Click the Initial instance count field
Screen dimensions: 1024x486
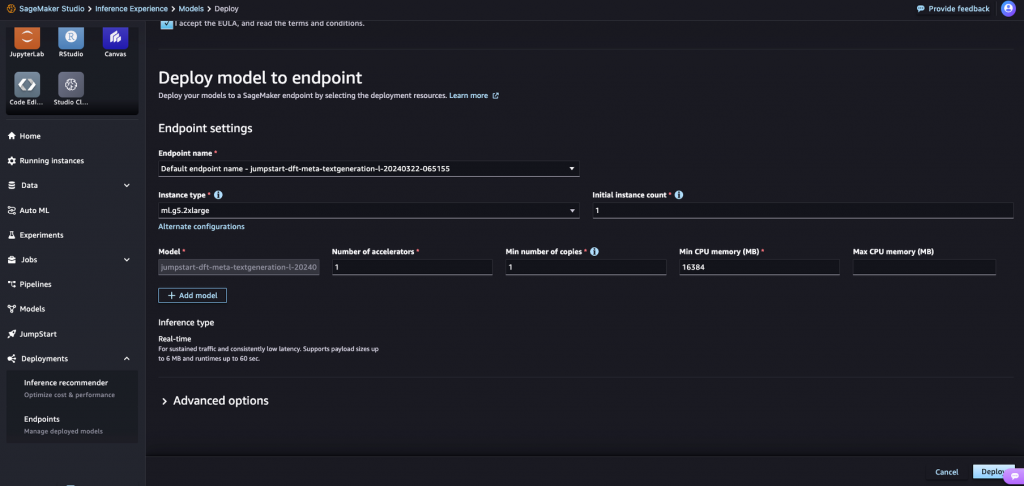803,210
